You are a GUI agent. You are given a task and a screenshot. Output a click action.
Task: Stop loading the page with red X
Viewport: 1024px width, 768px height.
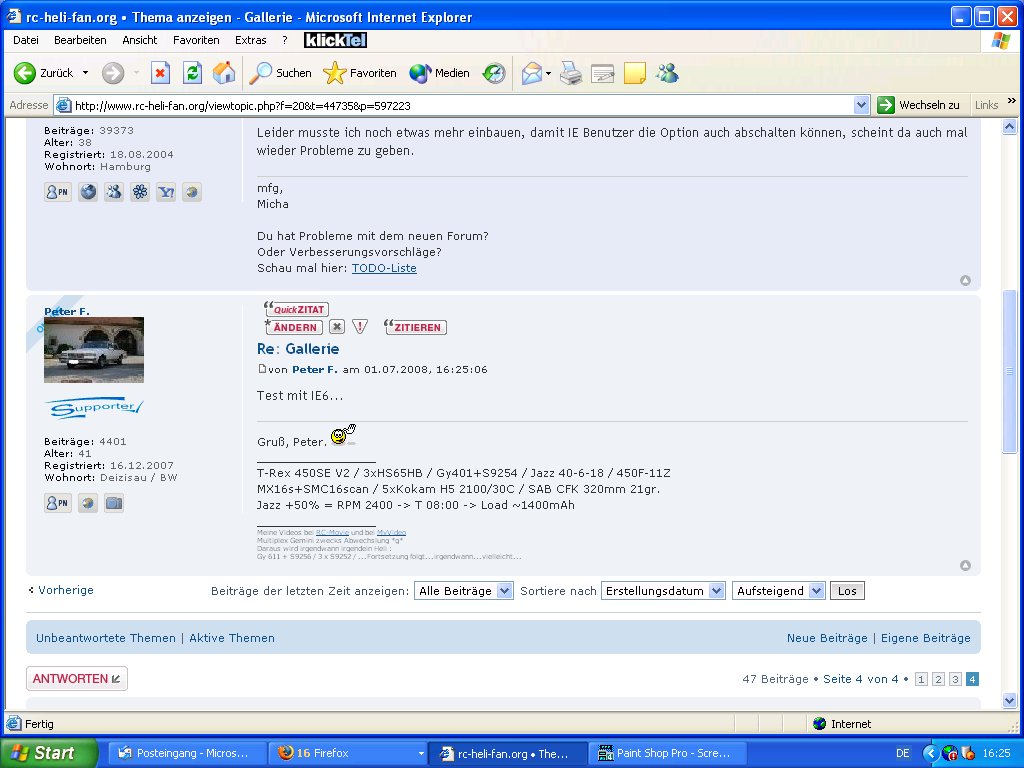tap(160, 73)
